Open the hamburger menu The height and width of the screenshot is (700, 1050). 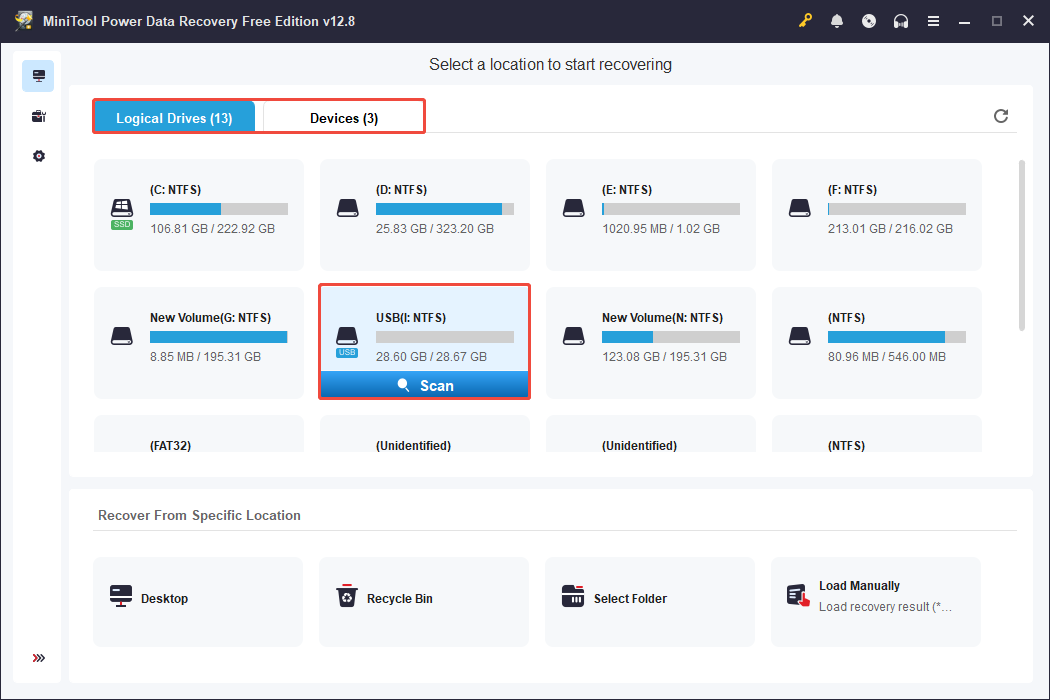pos(933,20)
